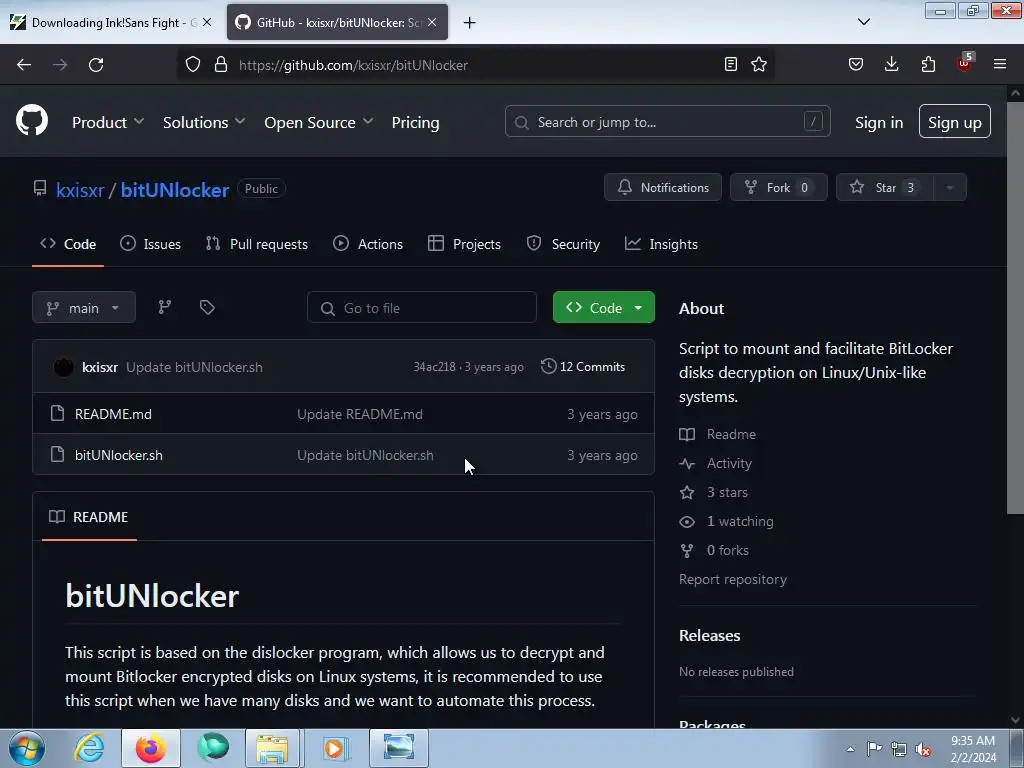Open the extensions puzzle icon
The image size is (1024, 768).
[928, 65]
